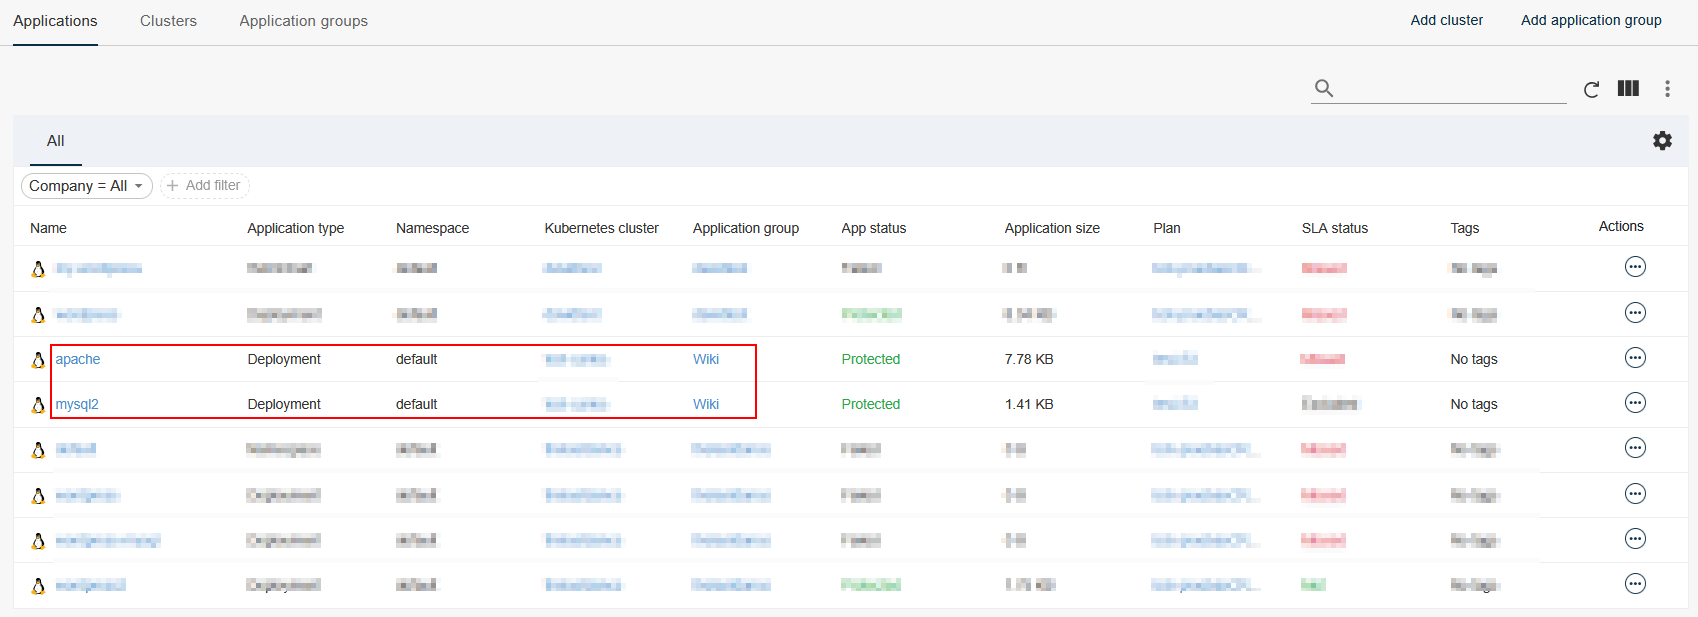Sort by Tags column header
The height and width of the screenshot is (617, 1698).
coord(1464,228)
